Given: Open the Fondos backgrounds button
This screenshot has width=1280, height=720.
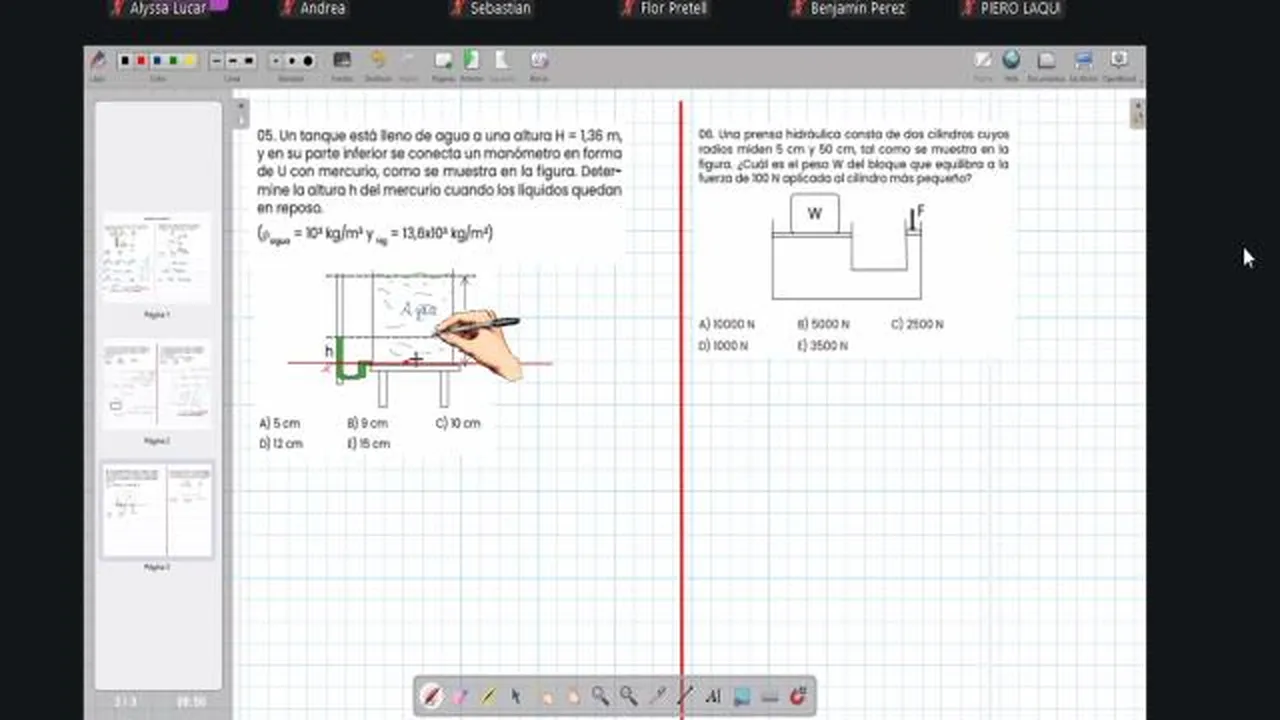Looking at the screenshot, I should [342, 64].
